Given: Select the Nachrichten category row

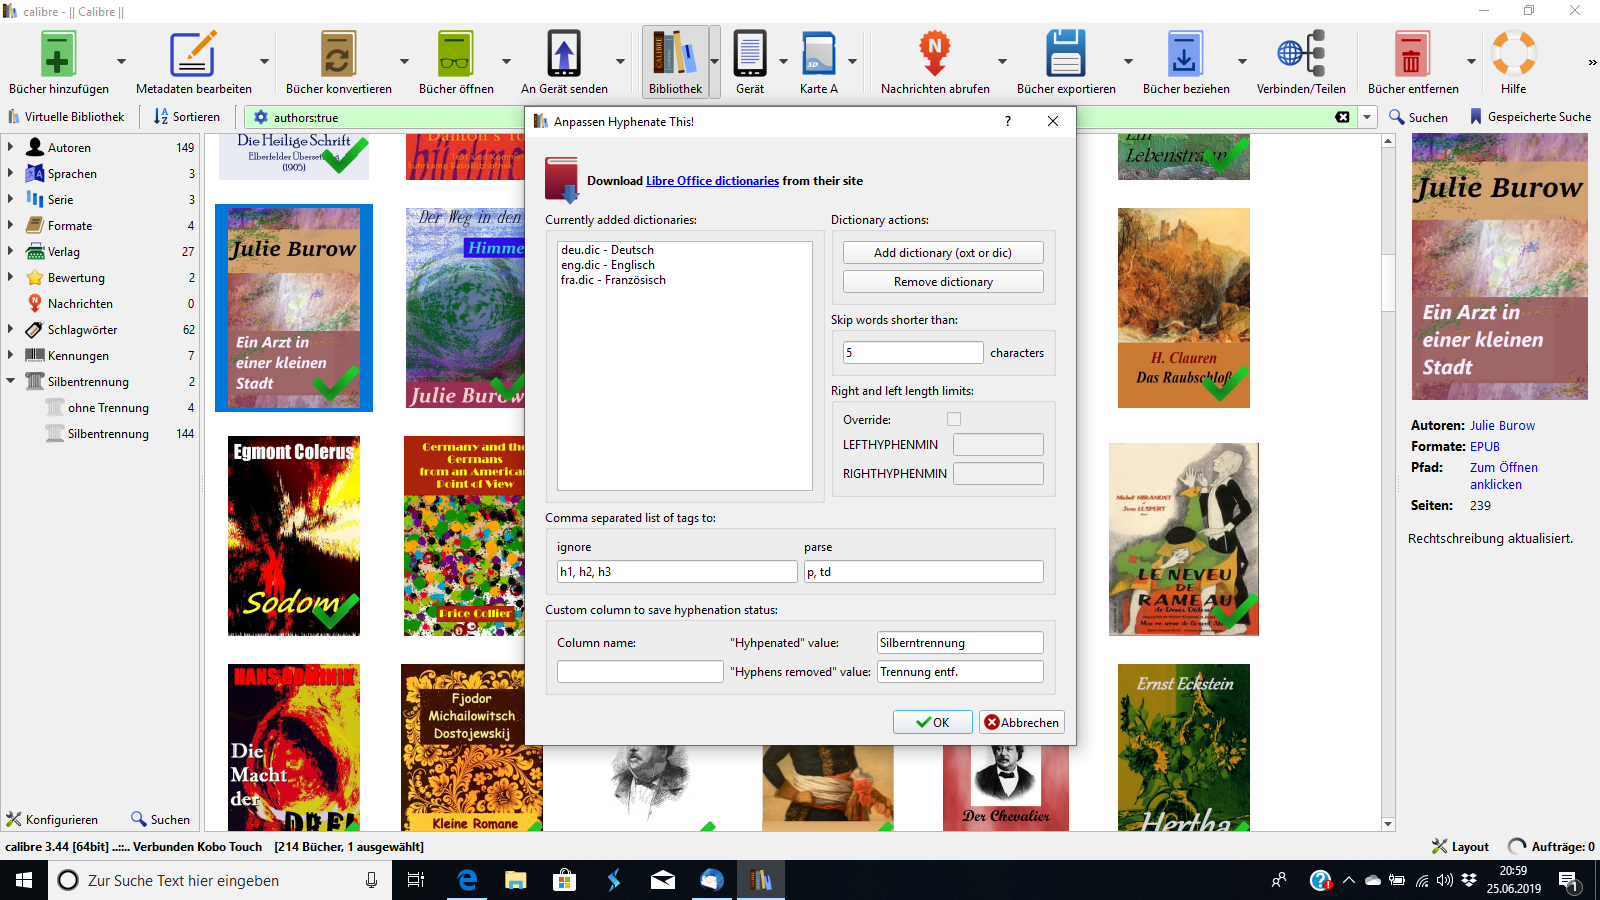Looking at the screenshot, I should pos(100,304).
